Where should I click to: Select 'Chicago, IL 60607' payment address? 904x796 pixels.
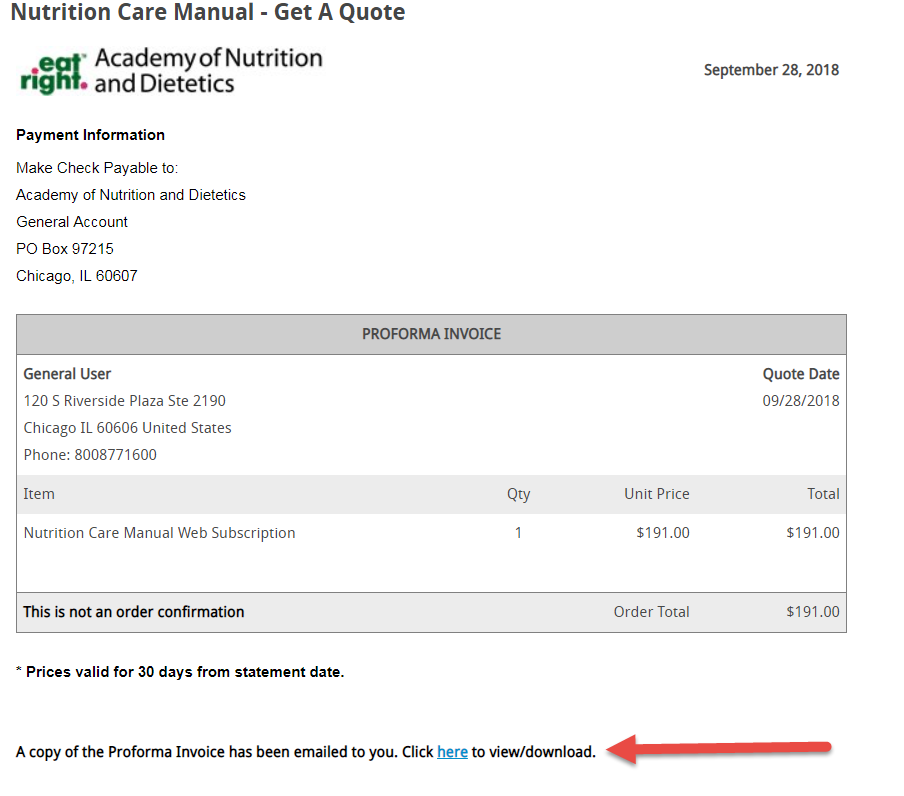click(77, 276)
